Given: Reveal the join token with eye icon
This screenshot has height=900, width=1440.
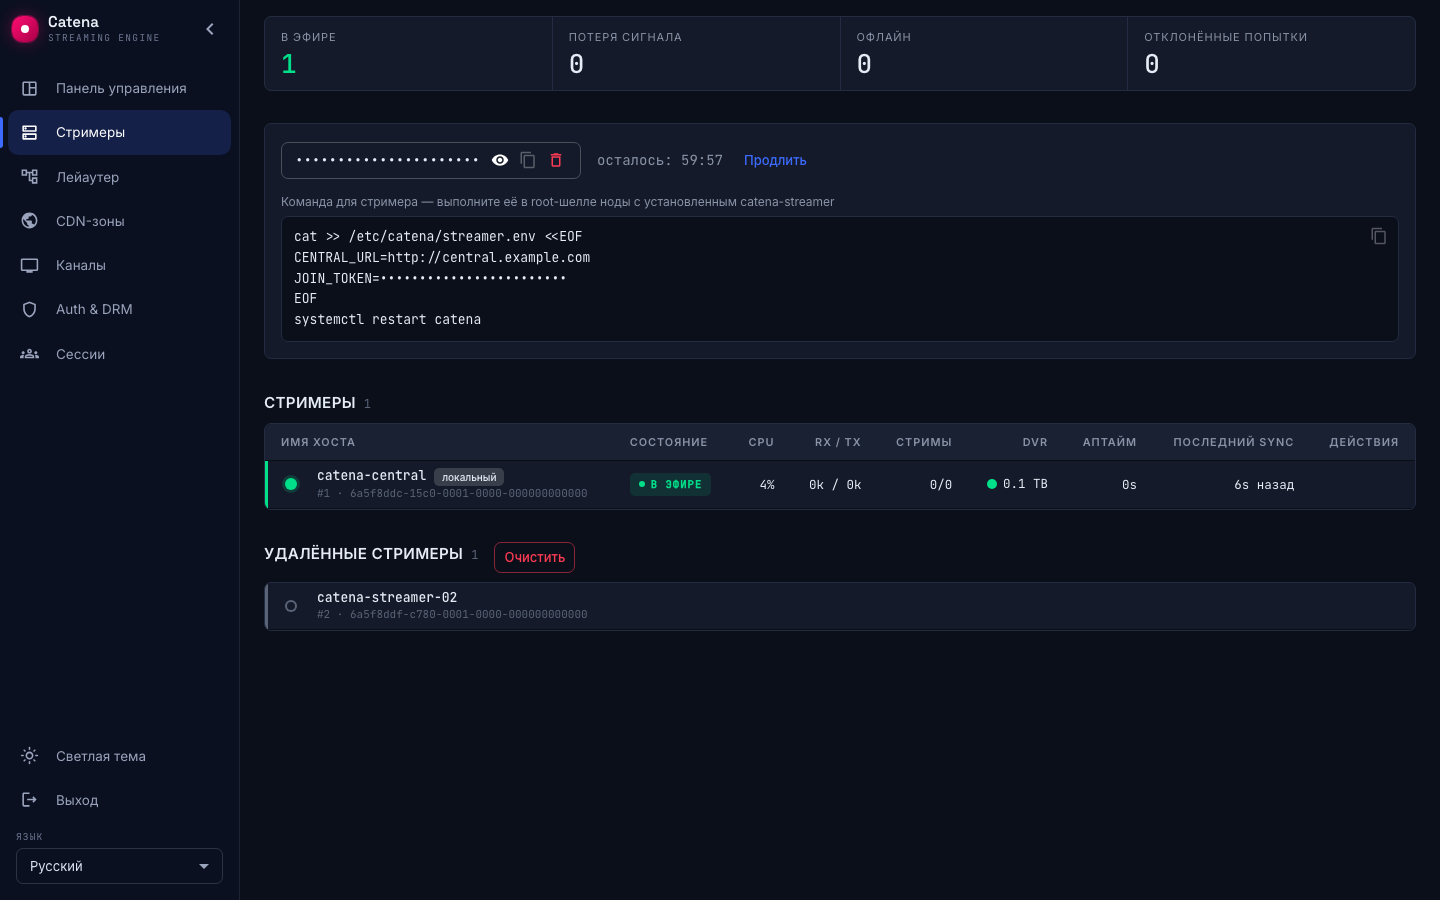Looking at the screenshot, I should tap(500, 160).
